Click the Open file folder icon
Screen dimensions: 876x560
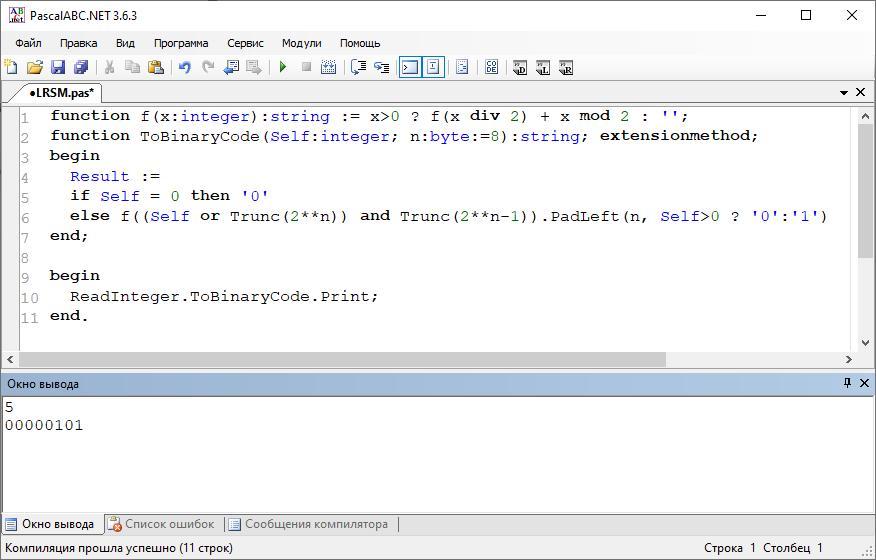coord(34,67)
